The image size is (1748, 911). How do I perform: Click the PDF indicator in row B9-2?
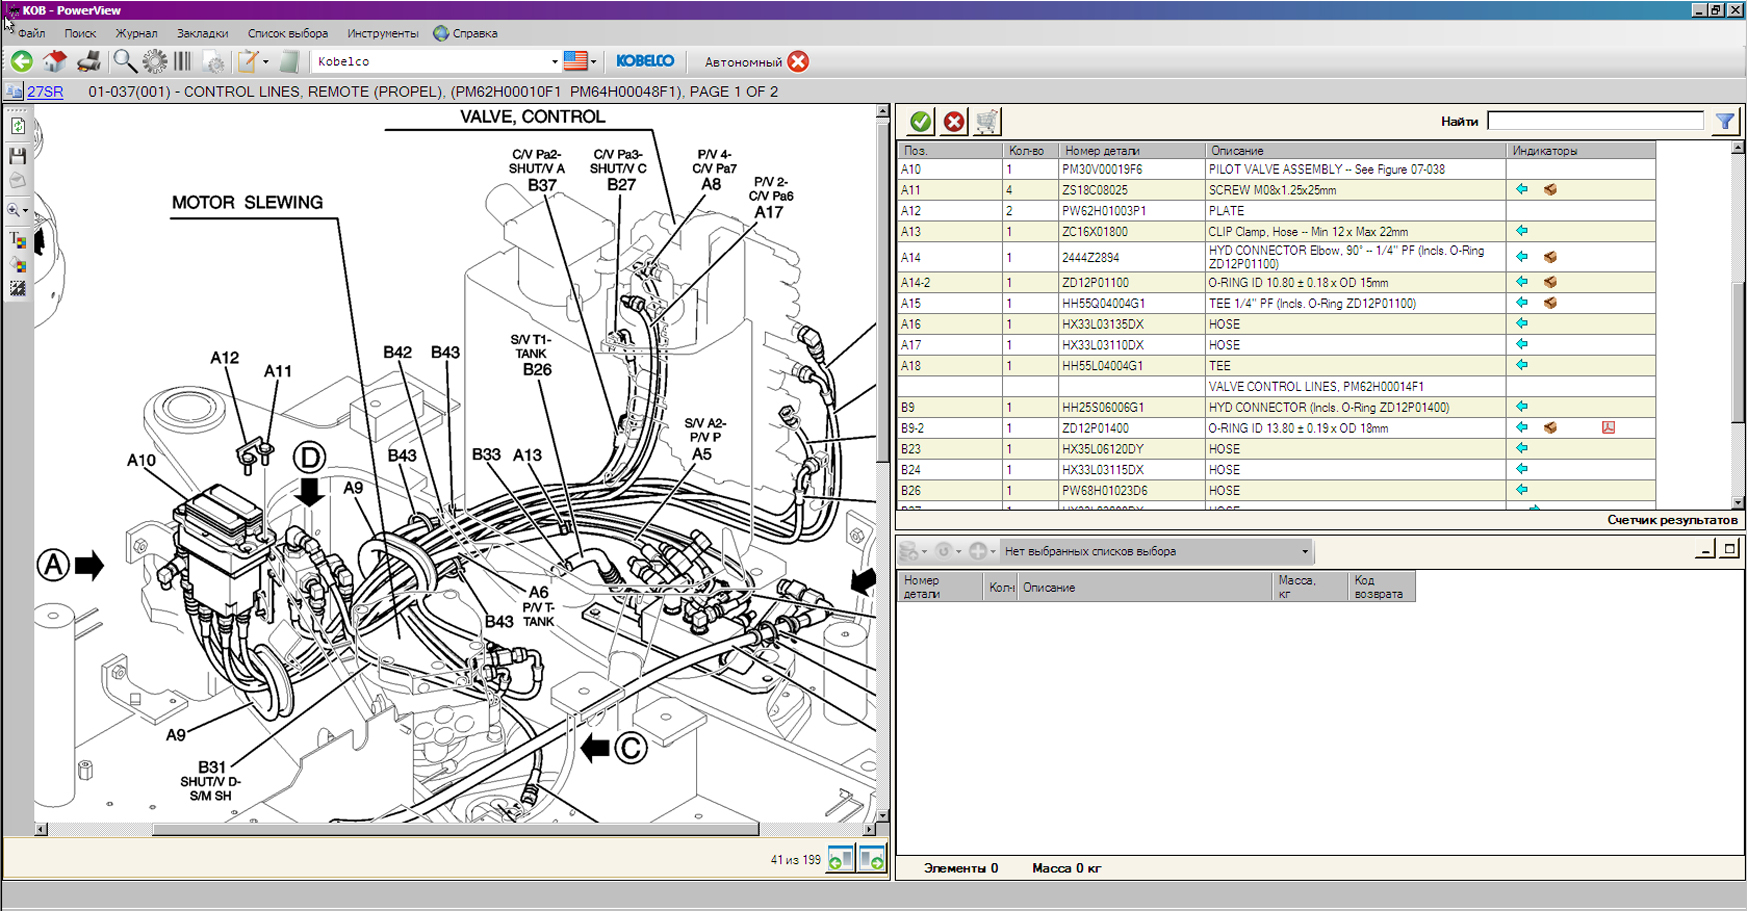point(1608,428)
